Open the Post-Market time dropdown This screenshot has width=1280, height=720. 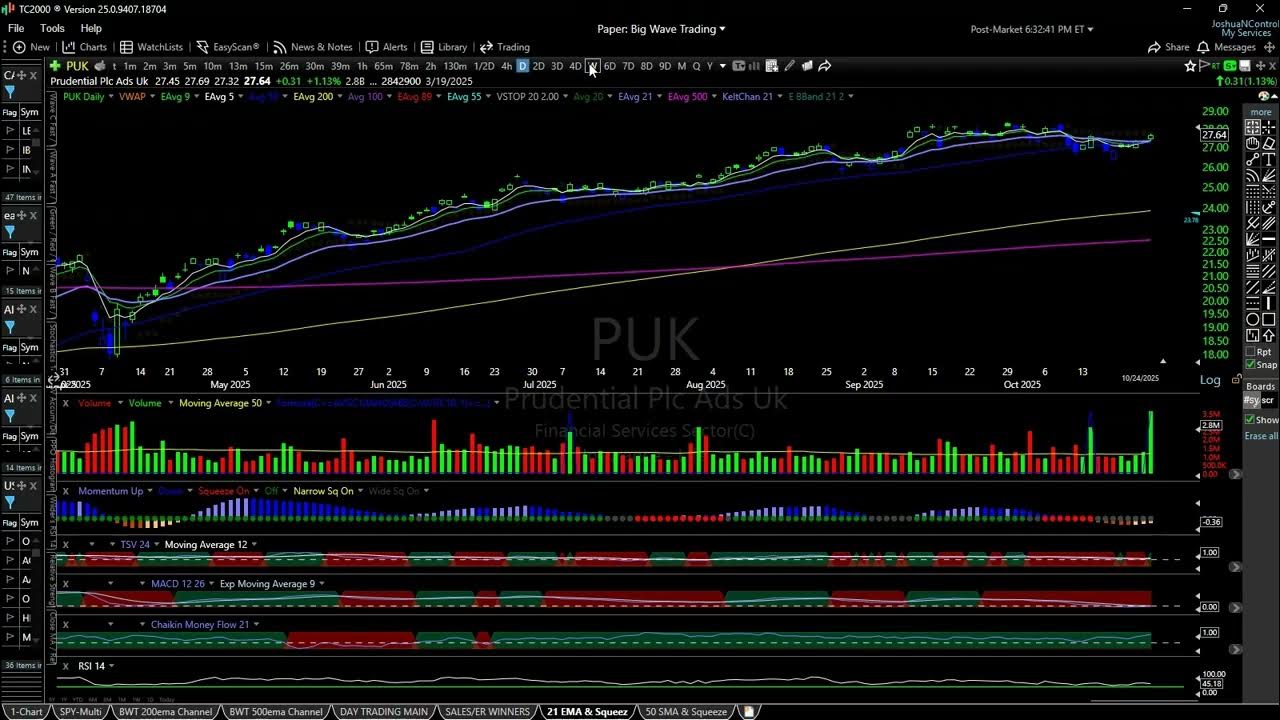[x=1032, y=29]
